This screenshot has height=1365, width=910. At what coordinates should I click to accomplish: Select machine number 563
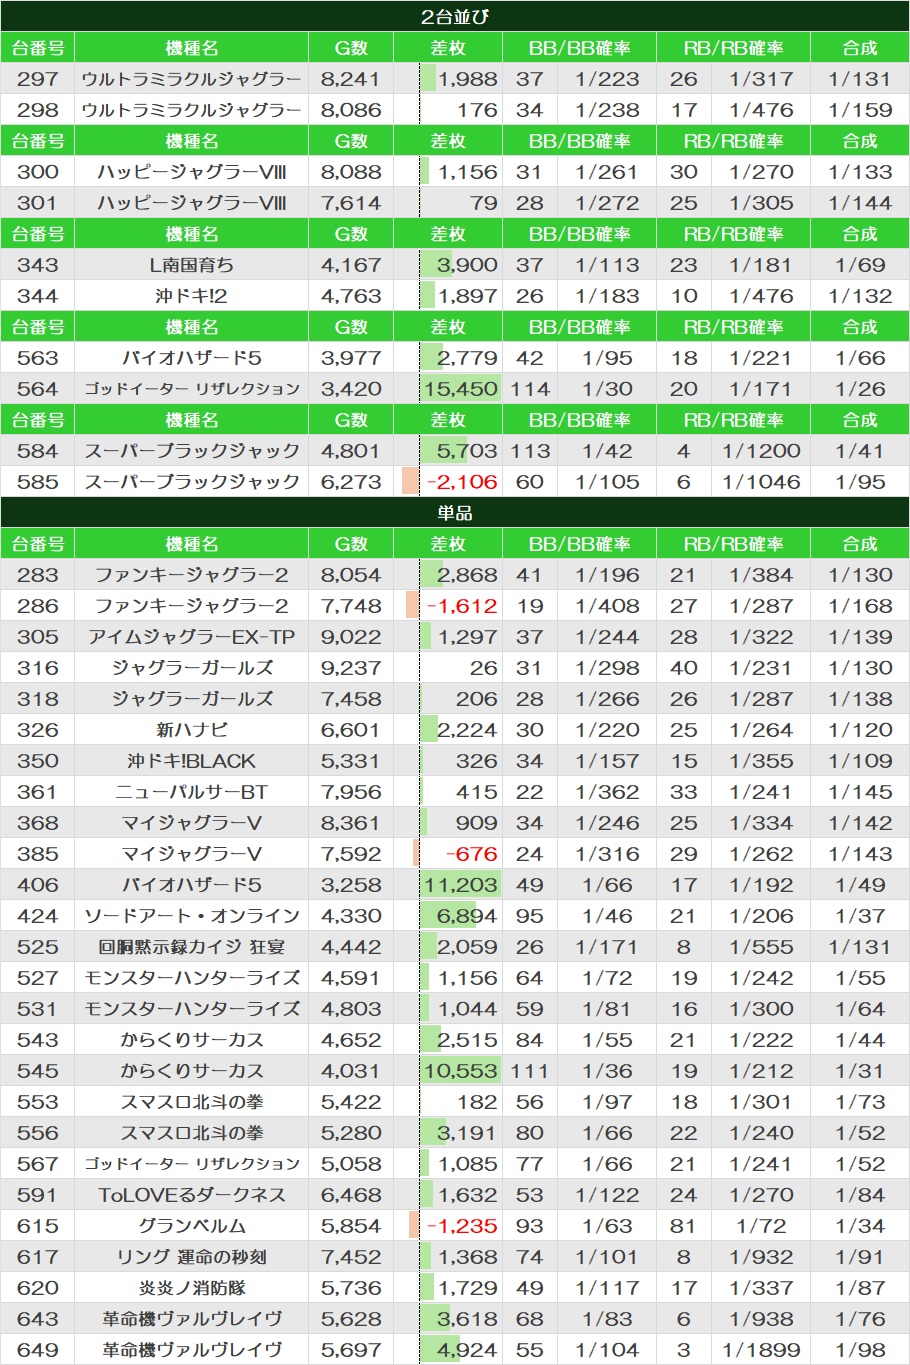[38, 358]
